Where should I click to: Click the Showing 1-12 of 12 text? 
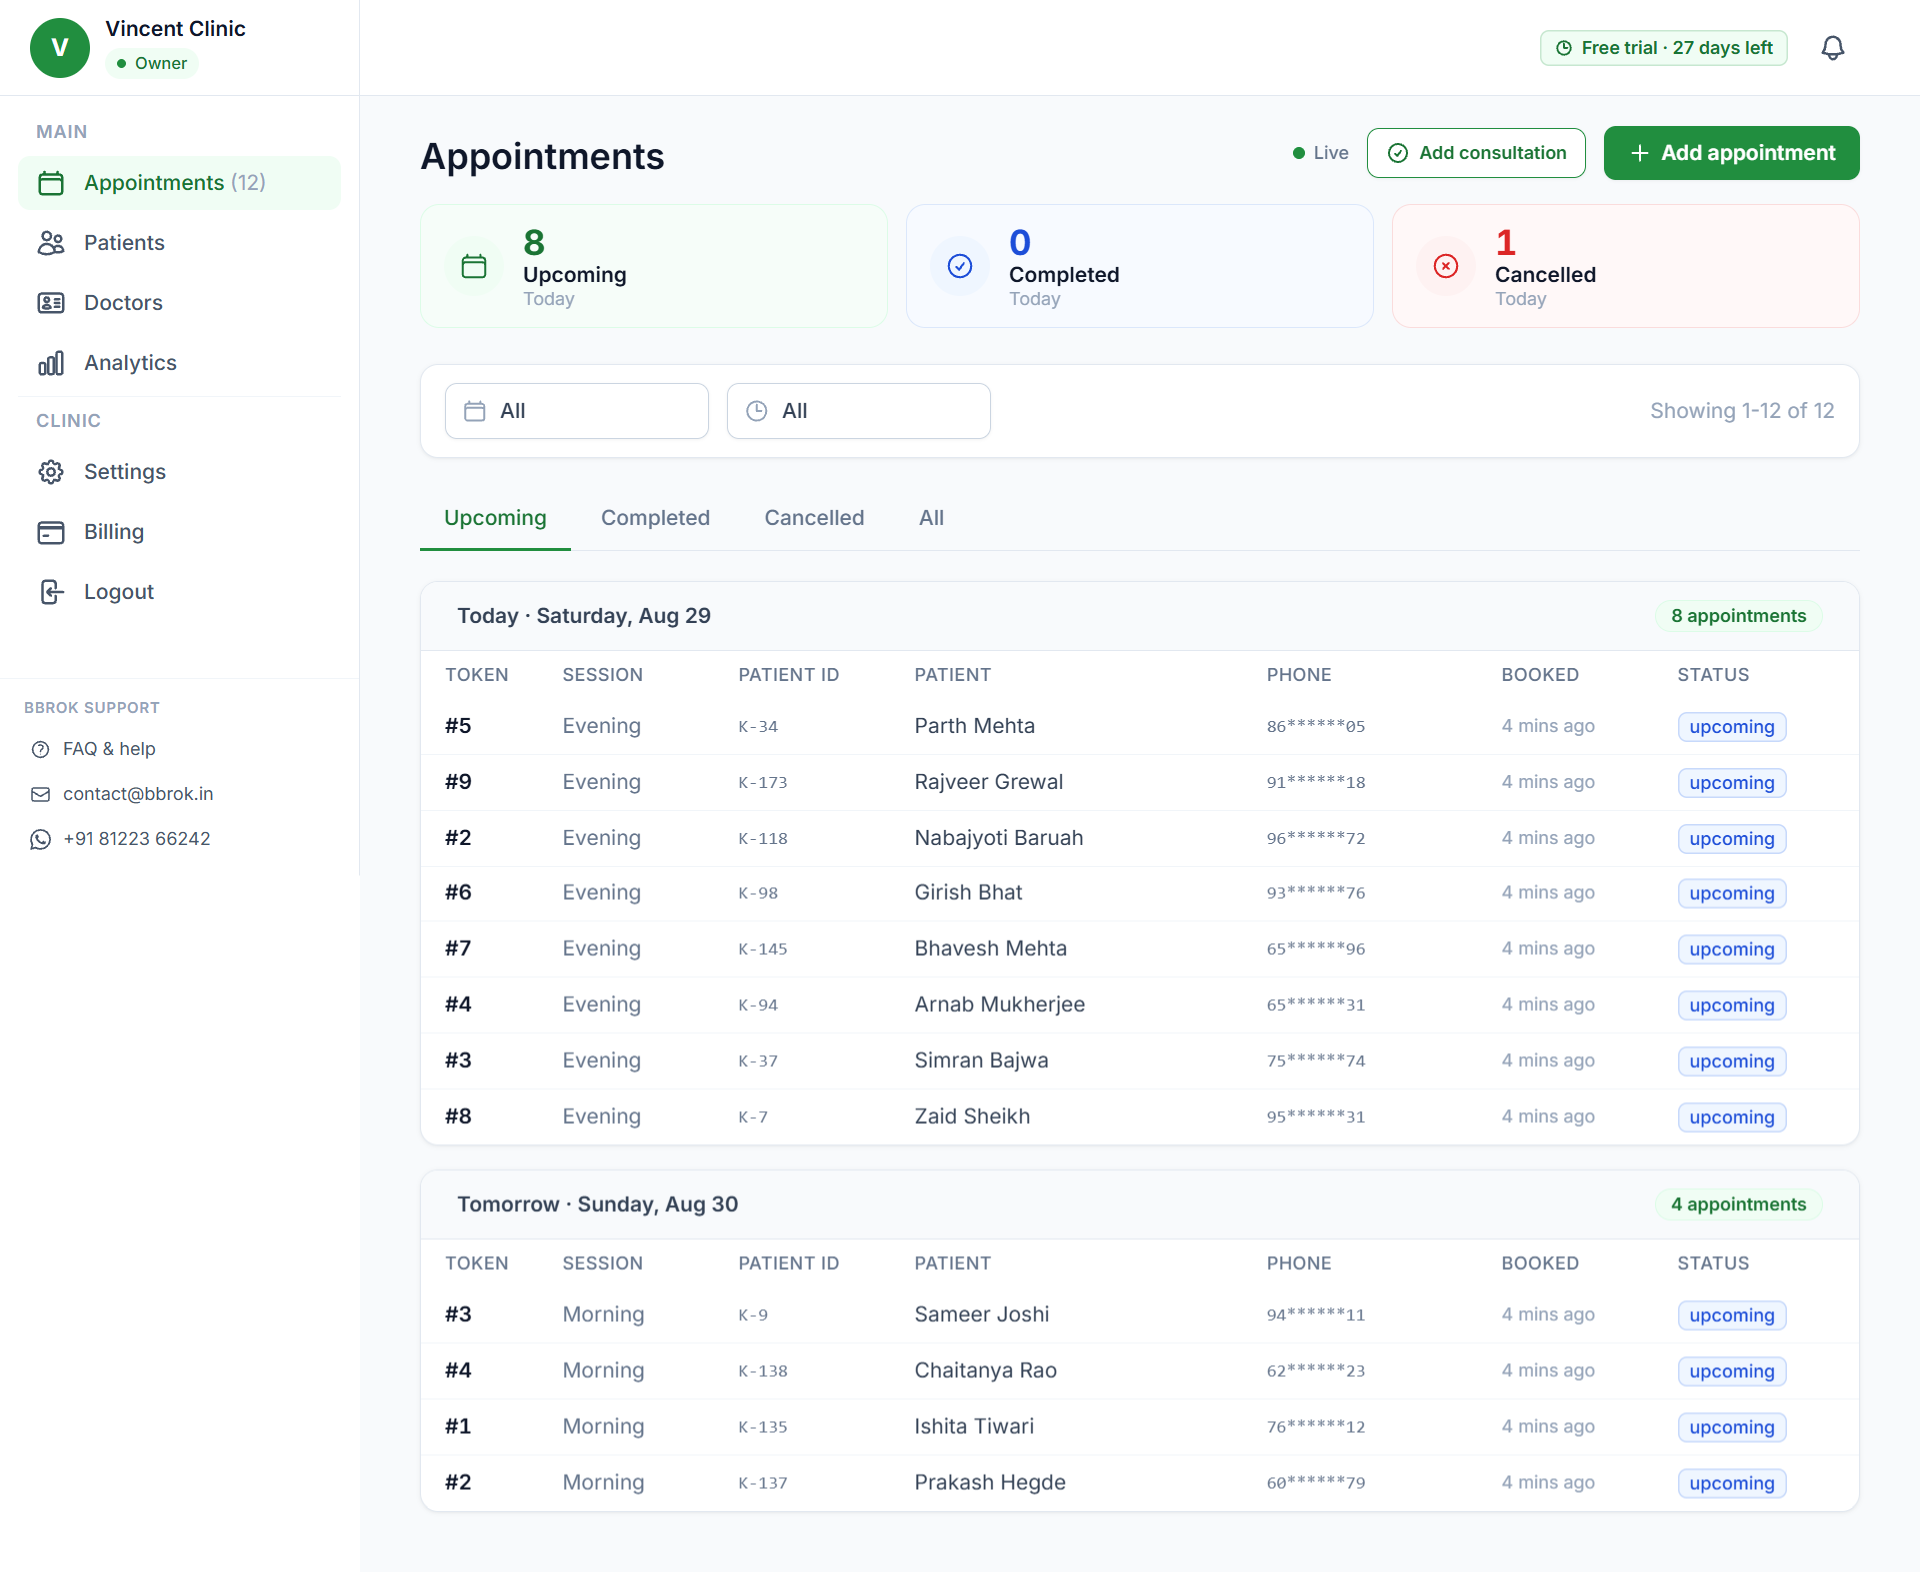(1742, 411)
